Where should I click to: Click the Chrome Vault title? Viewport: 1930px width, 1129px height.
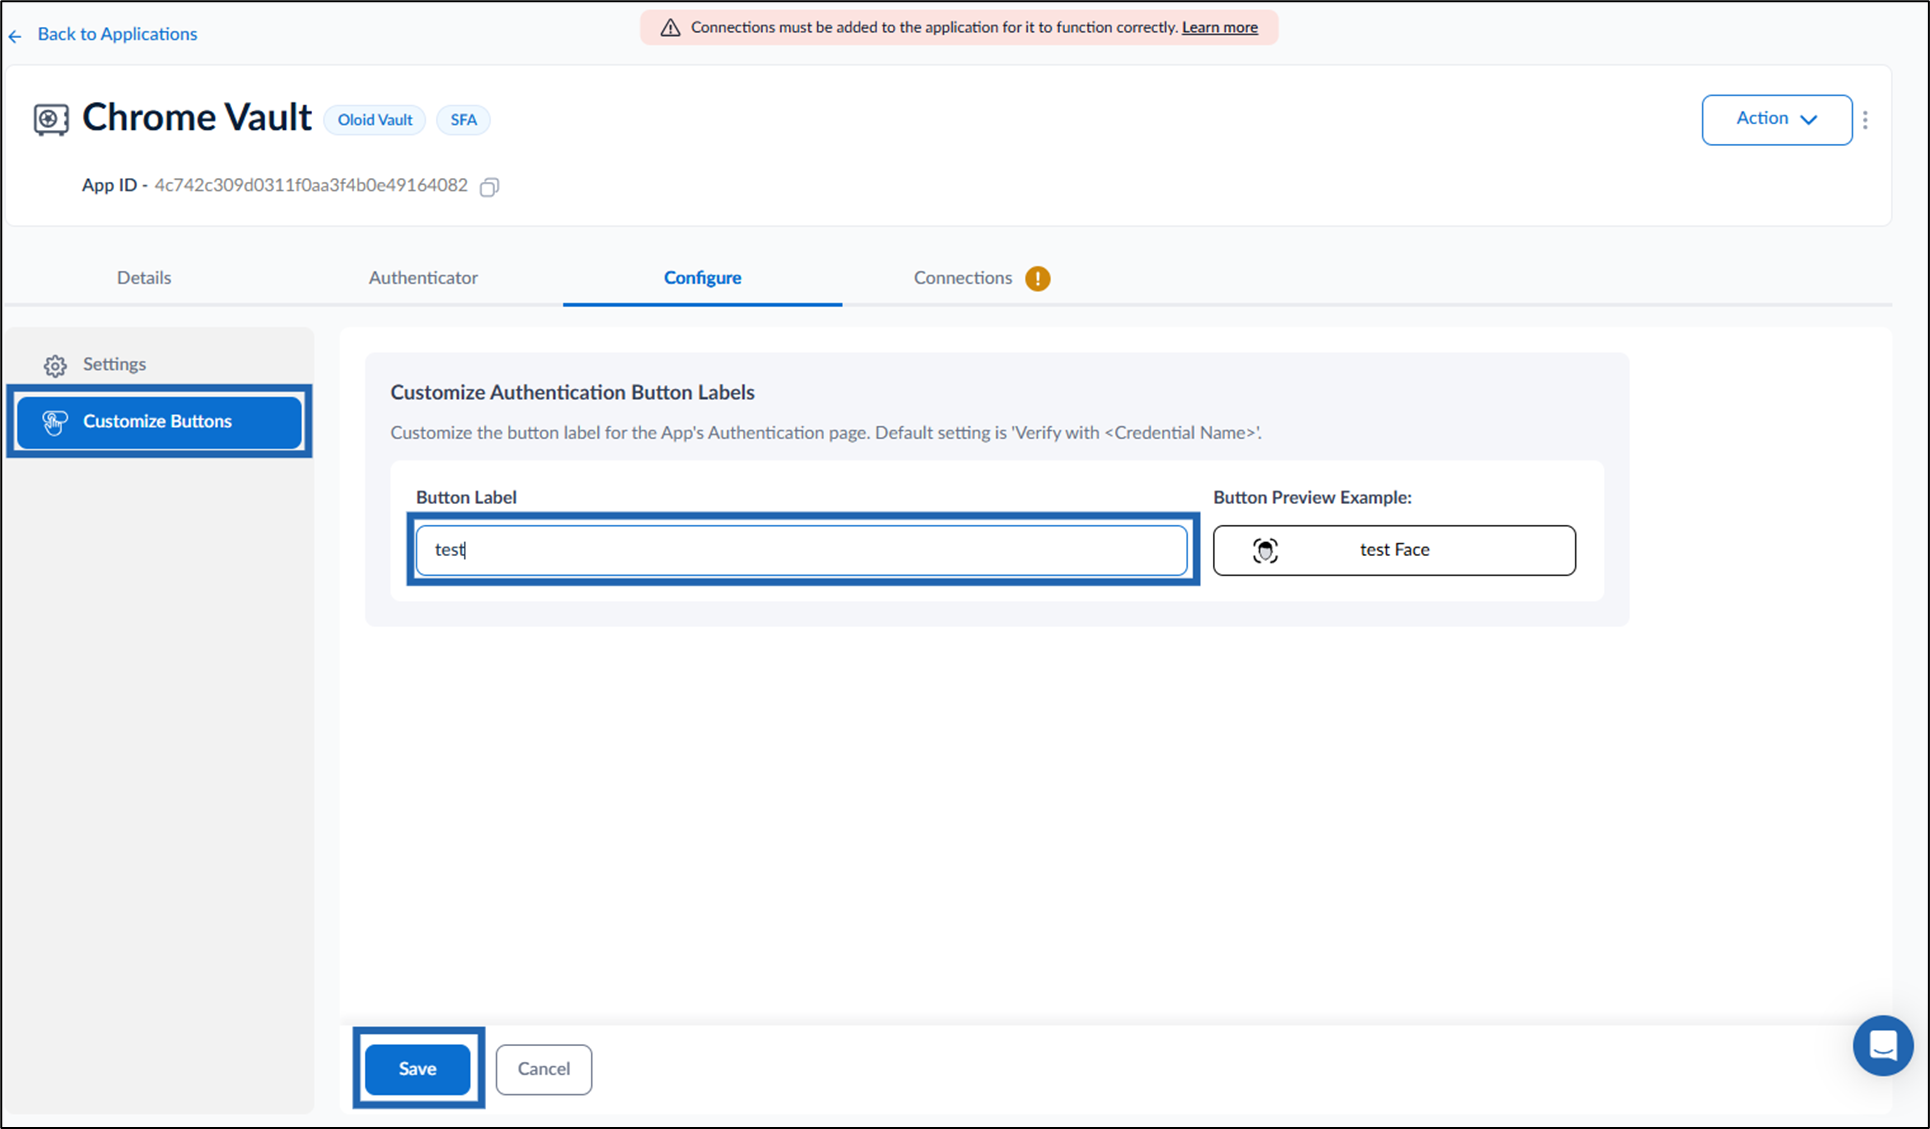coord(197,118)
